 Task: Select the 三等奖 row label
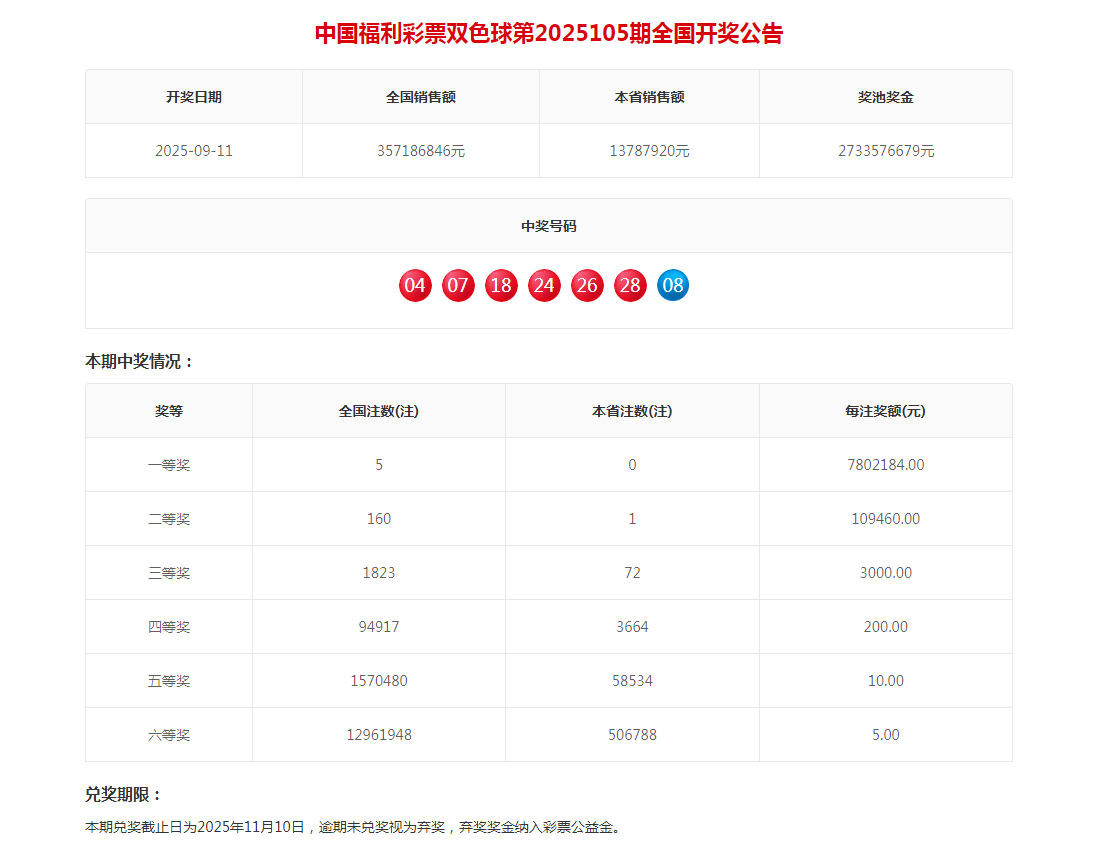pos(168,573)
